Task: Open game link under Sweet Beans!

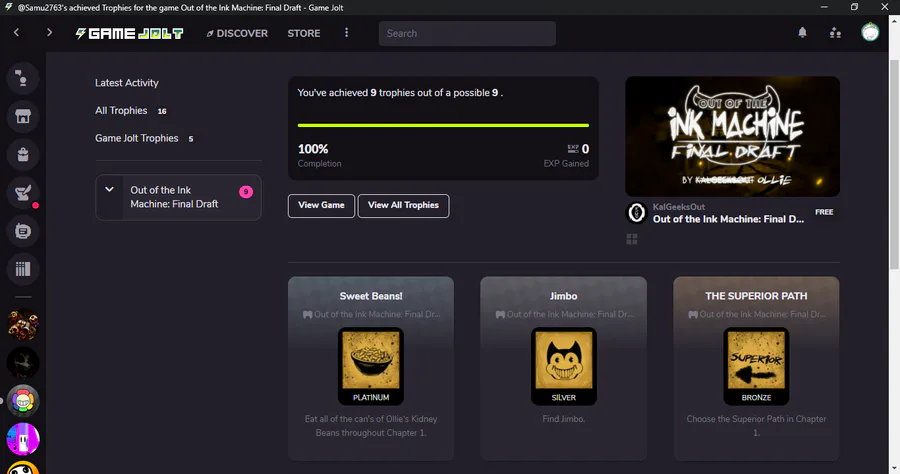Action: 371,314
